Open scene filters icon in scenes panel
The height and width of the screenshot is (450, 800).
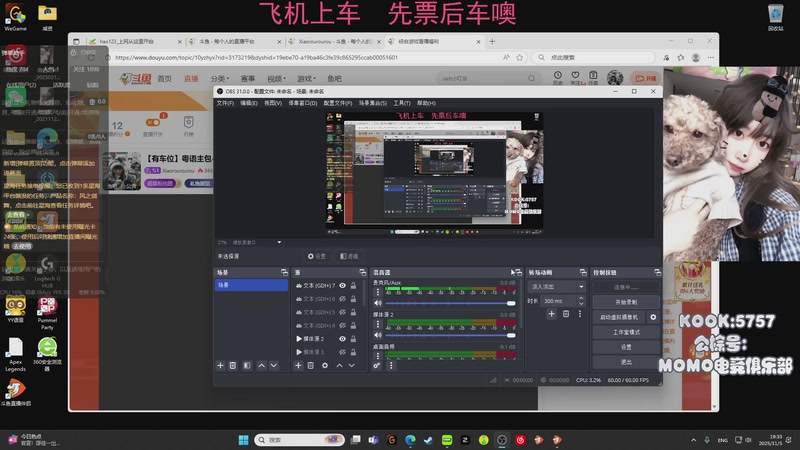[x=247, y=365]
